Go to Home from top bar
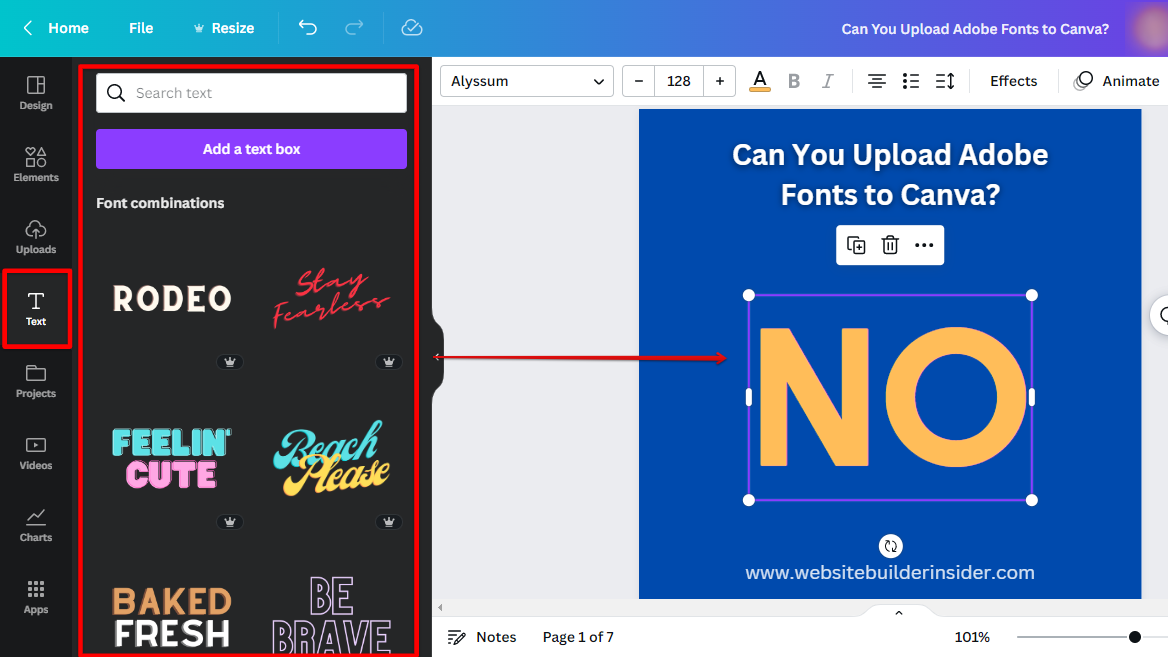1168x657 pixels. point(67,28)
